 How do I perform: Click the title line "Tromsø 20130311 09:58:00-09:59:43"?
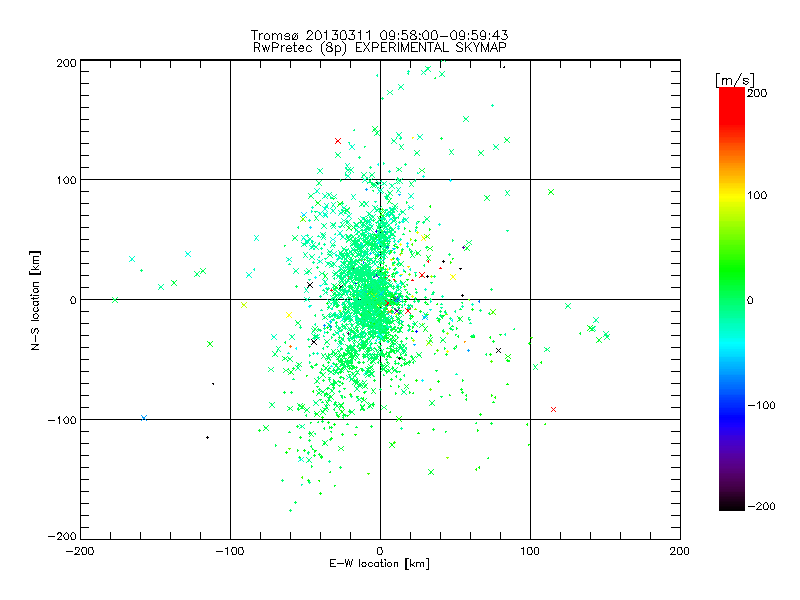[x=379, y=35]
